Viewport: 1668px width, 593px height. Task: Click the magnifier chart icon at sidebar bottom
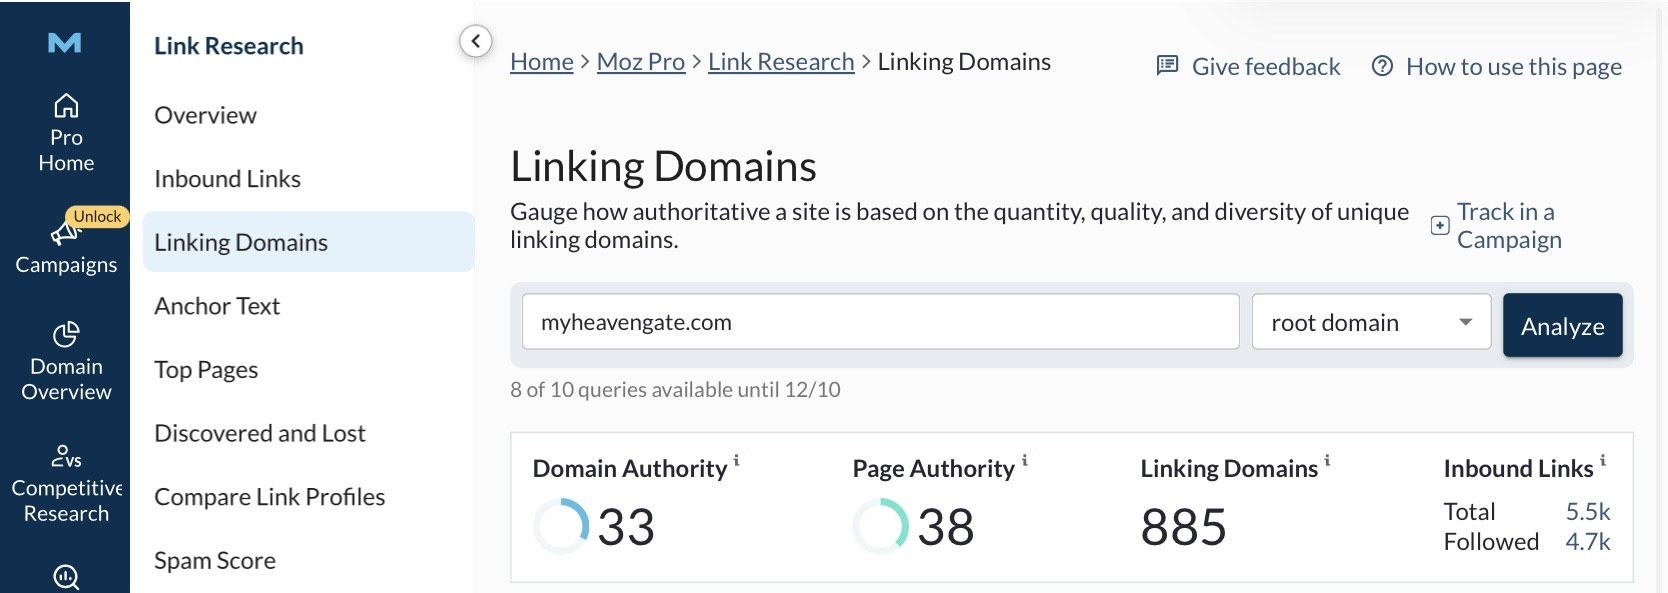coord(66,577)
